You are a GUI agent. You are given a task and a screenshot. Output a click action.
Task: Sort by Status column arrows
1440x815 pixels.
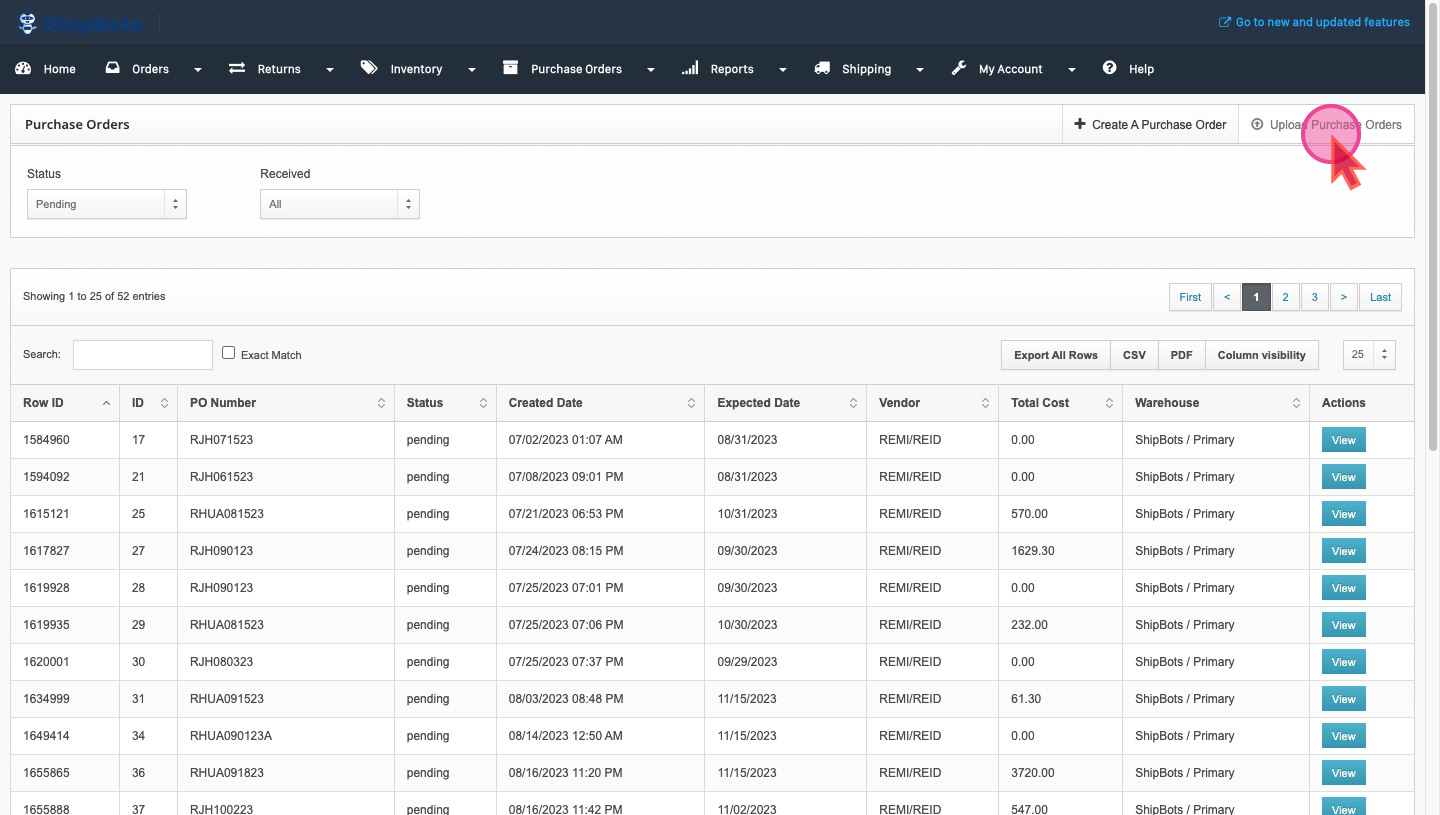point(483,403)
